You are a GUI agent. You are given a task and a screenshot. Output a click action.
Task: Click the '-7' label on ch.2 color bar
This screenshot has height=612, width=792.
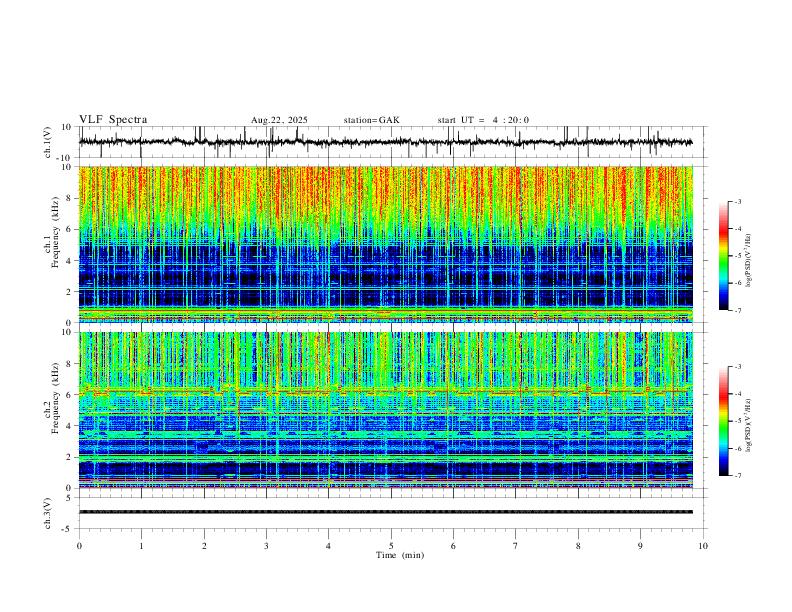(738, 476)
